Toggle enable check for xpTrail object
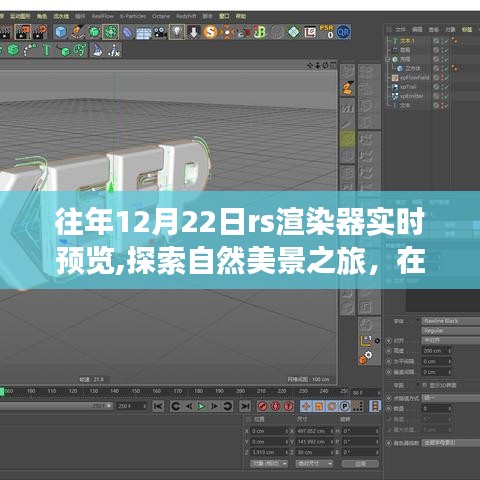This screenshot has height=480, width=480. point(445,87)
